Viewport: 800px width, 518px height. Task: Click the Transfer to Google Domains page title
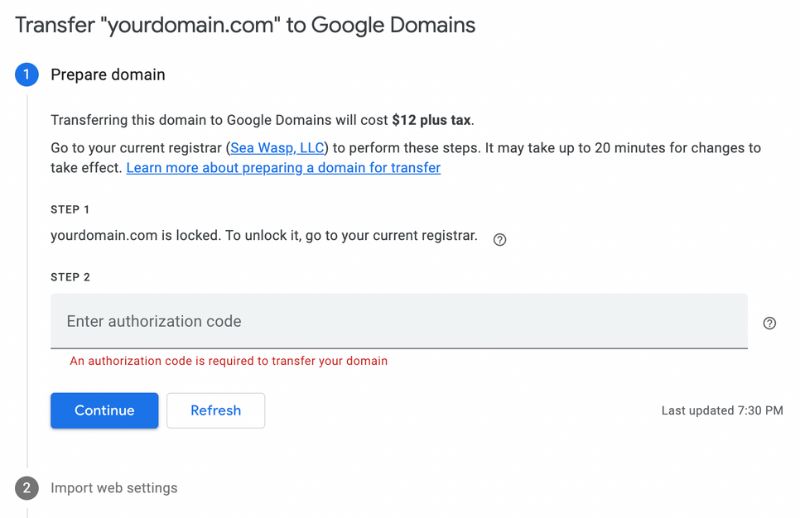click(245, 24)
